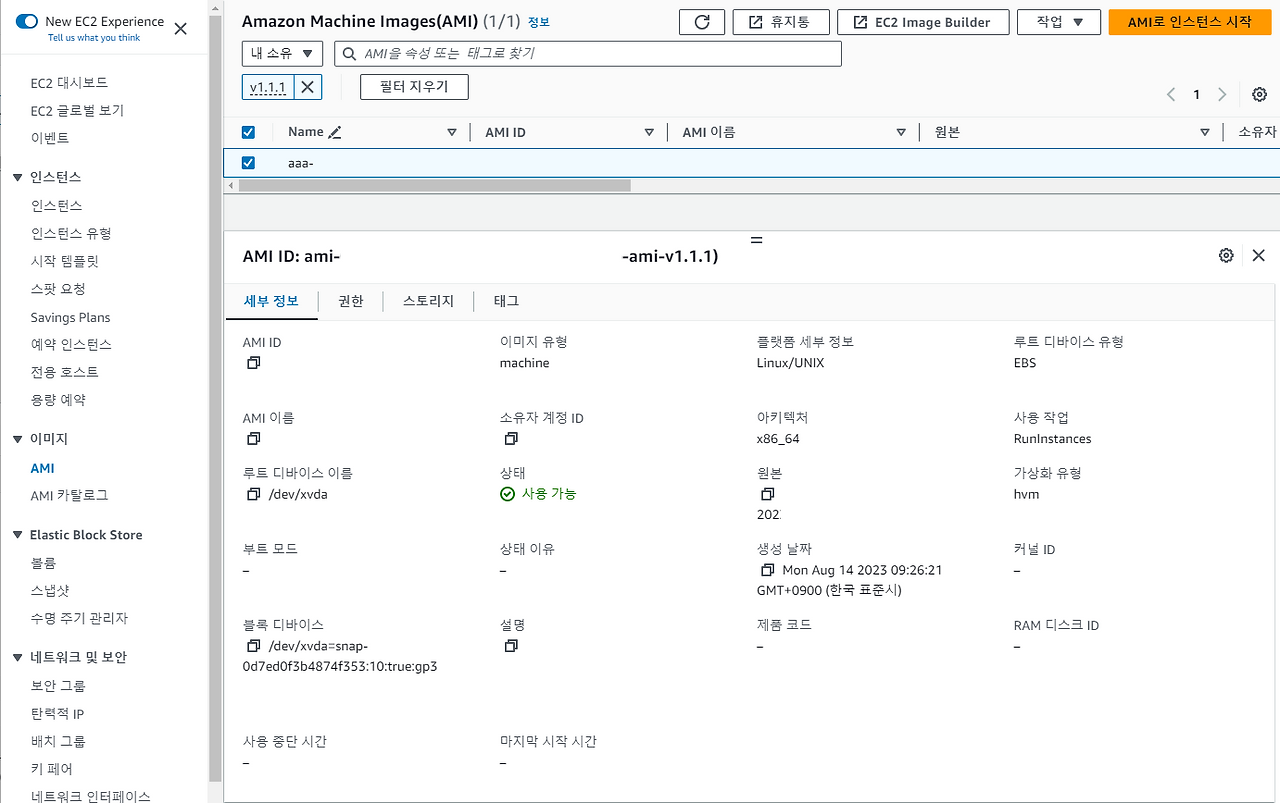Copy the 소유자 계정 ID value
The height and width of the screenshot is (803, 1280).
[x=511, y=439]
